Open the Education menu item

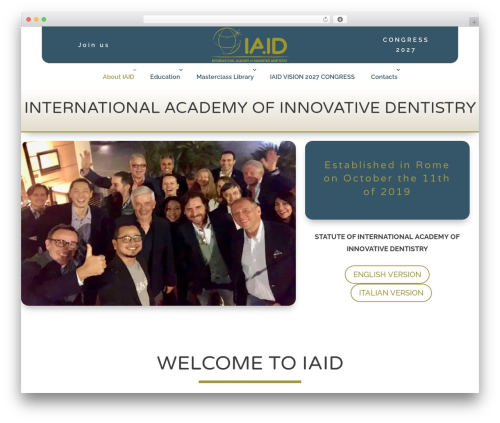(165, 77)
